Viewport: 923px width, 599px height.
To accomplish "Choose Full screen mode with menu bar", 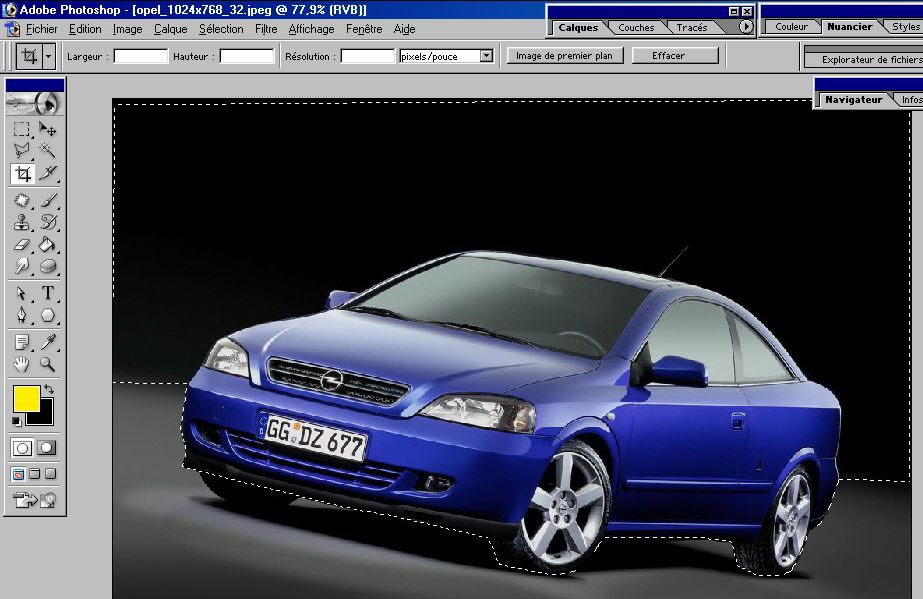I will point(35,474).
